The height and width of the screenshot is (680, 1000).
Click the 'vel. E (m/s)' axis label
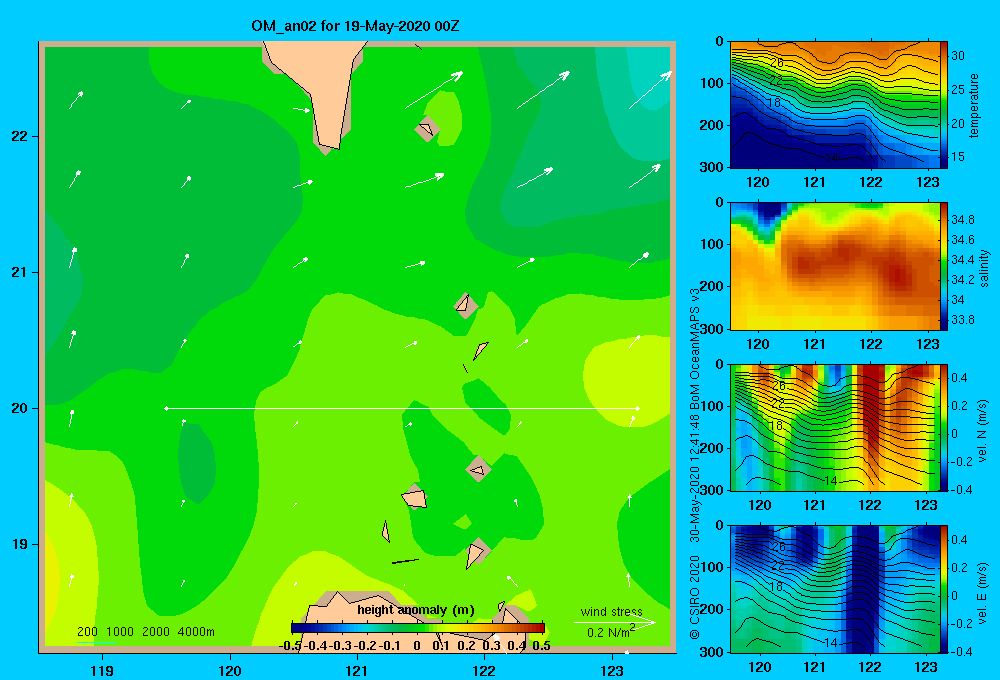[x=982, y=592]
